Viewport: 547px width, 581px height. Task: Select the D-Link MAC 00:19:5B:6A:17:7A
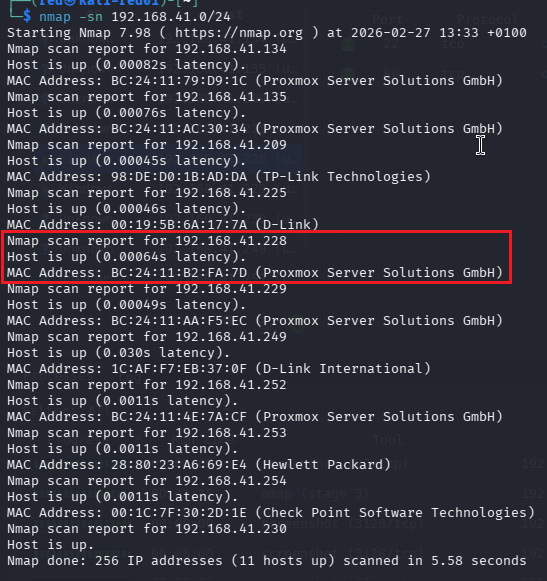(179, 225)
